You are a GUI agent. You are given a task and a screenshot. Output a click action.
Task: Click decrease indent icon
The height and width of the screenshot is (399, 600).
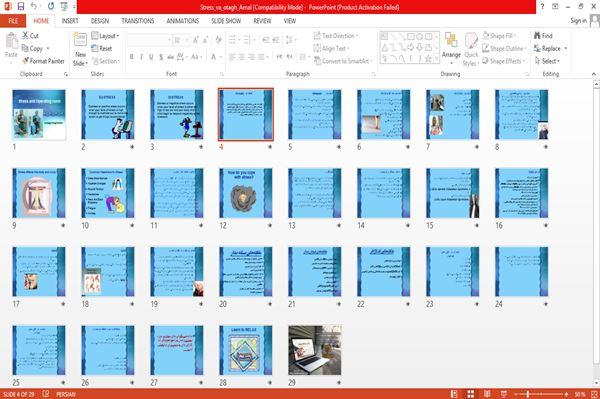point(266,40)
